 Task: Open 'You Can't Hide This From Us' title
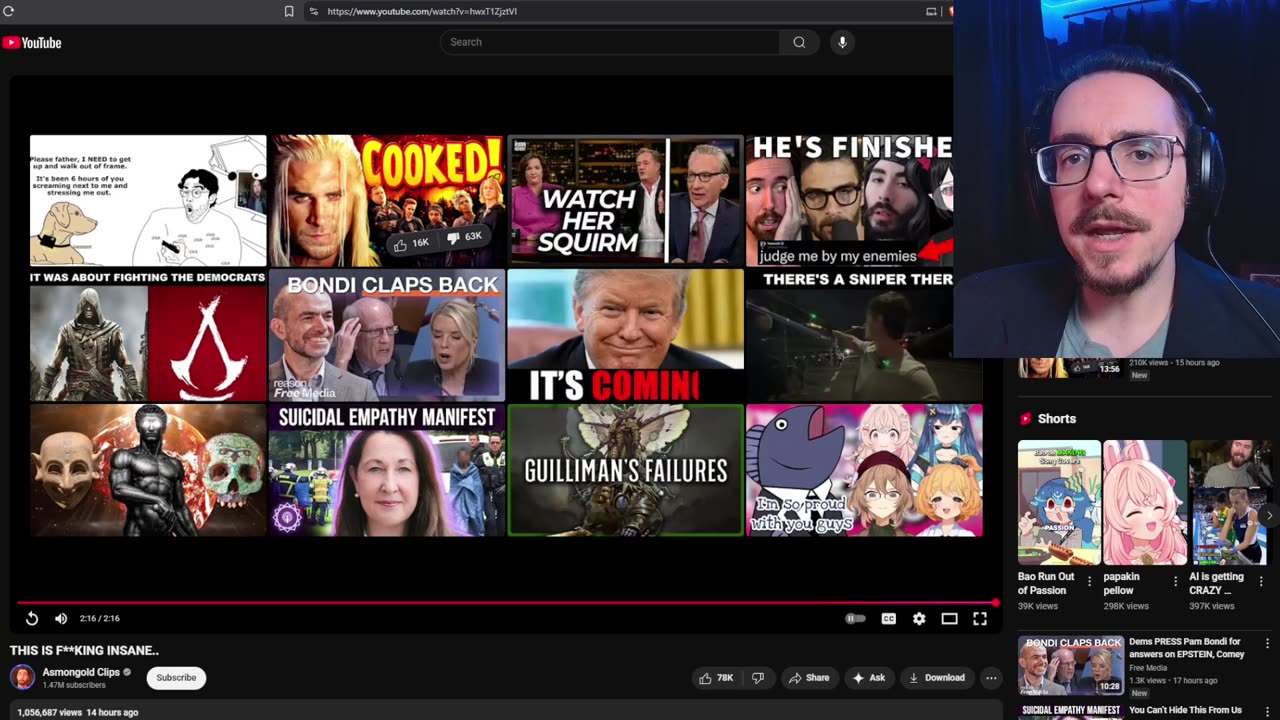point(1185,710)
